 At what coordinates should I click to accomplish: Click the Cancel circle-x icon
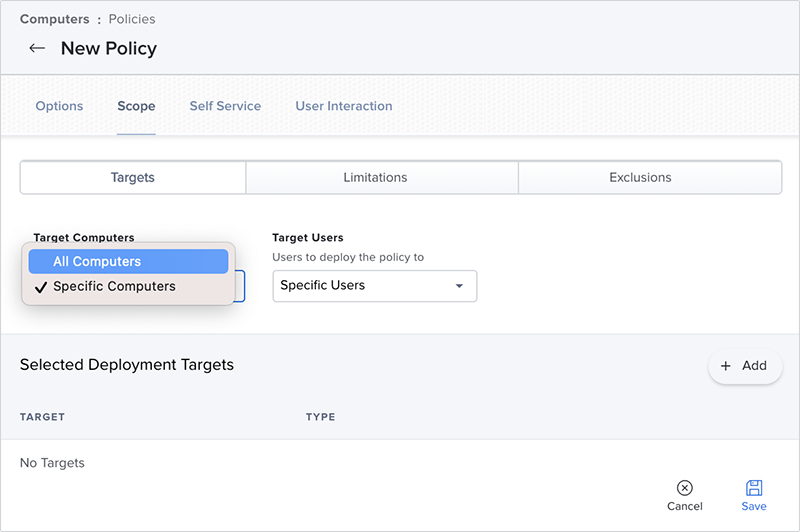point(684,488)
